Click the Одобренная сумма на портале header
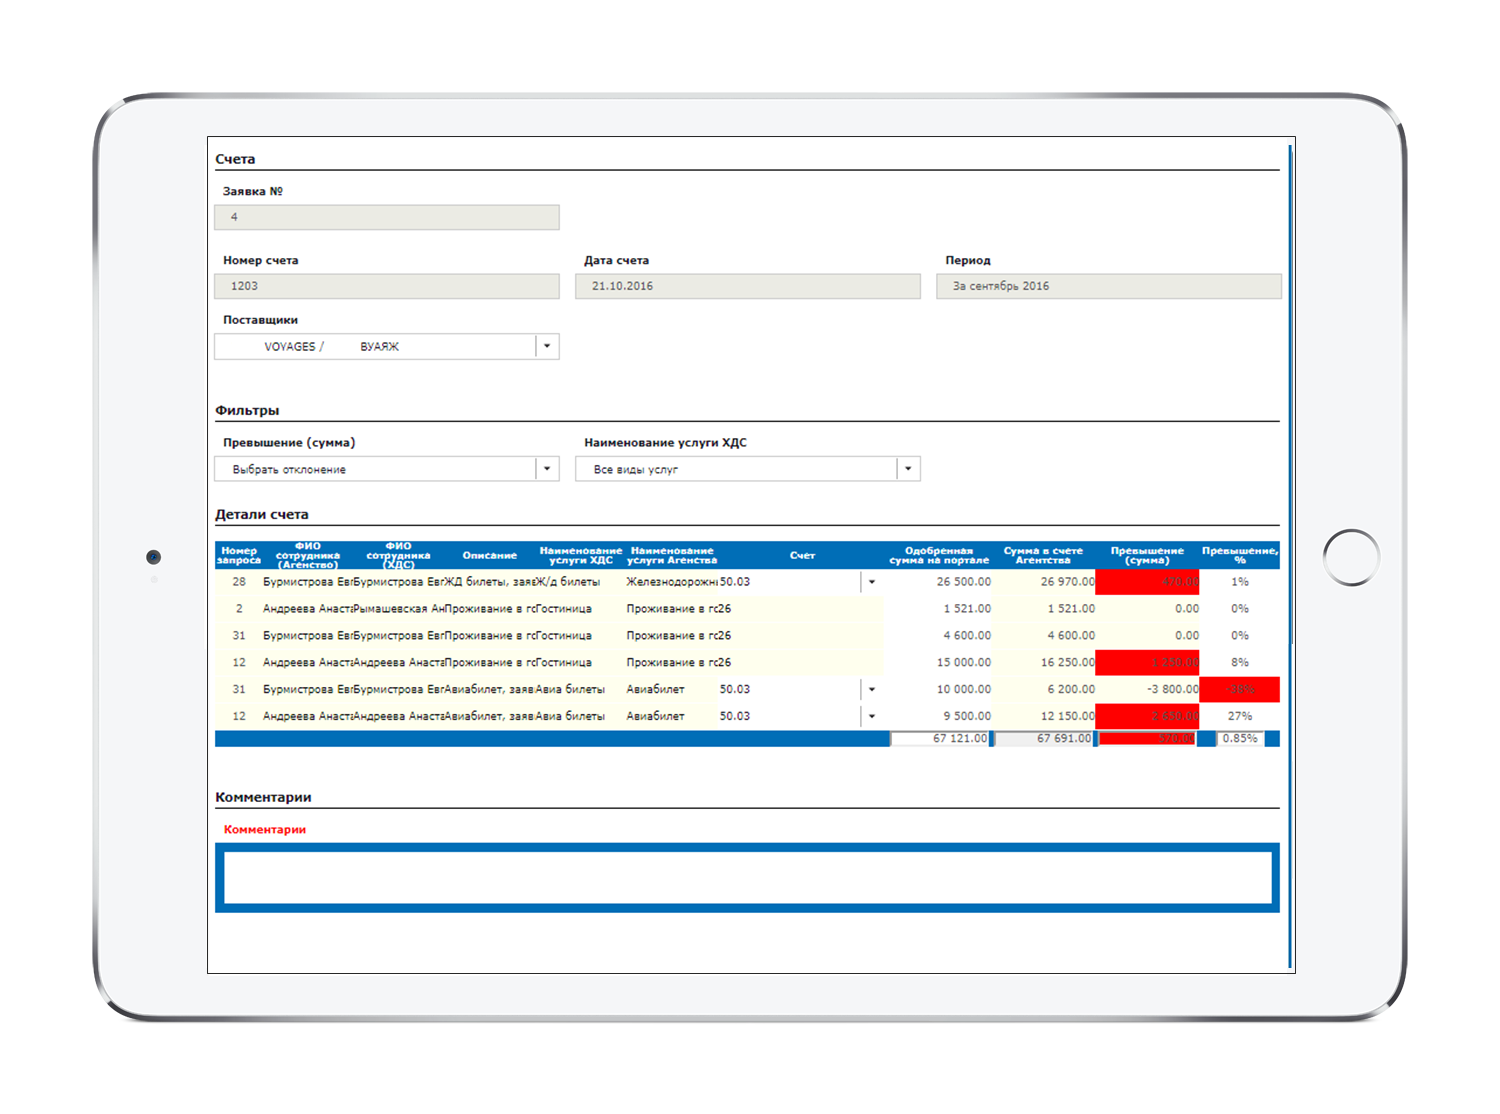 tap(938, 555)
